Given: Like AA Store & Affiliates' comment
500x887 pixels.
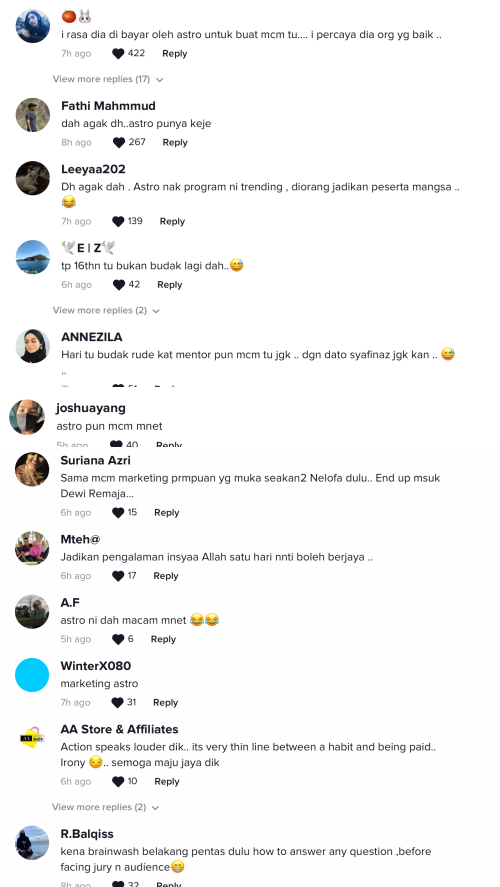Looking at the screenshot, I should 118,782.
